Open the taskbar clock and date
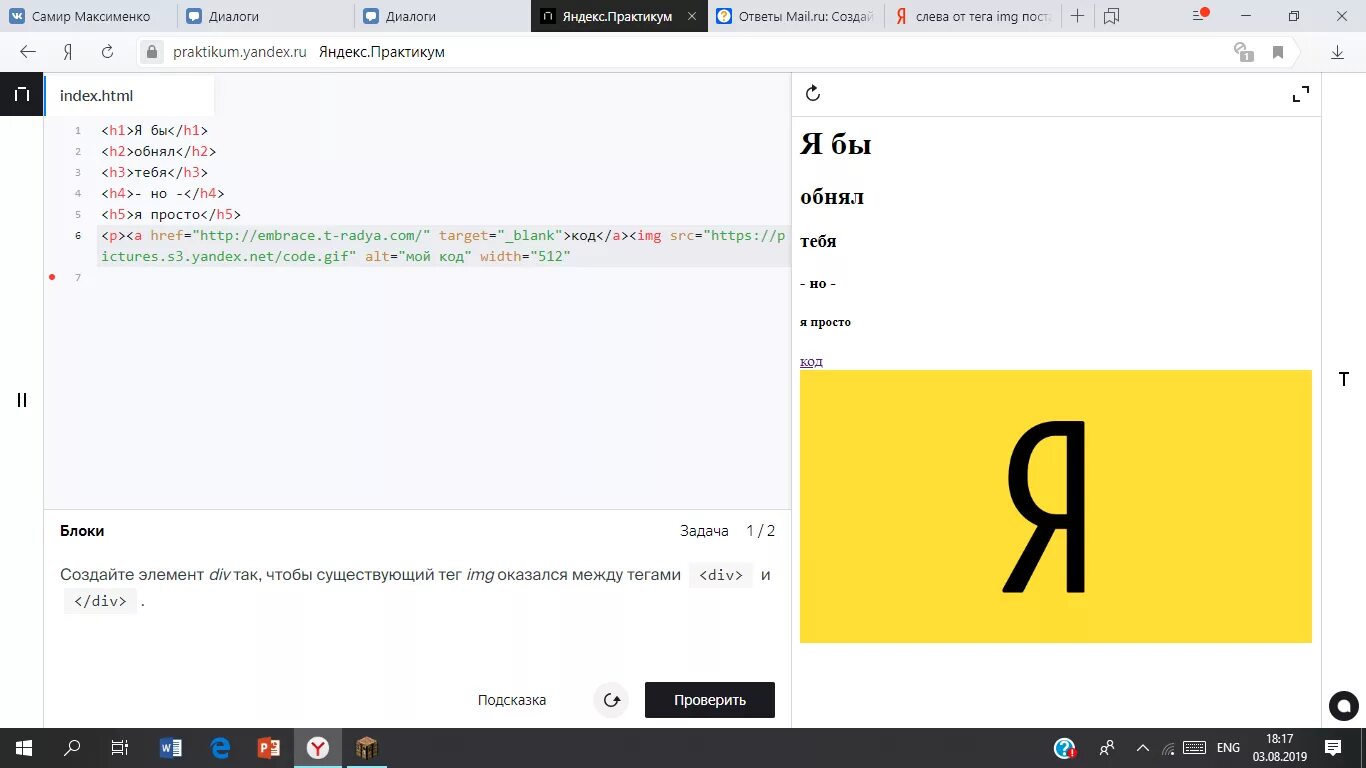 click(1280, 748)
